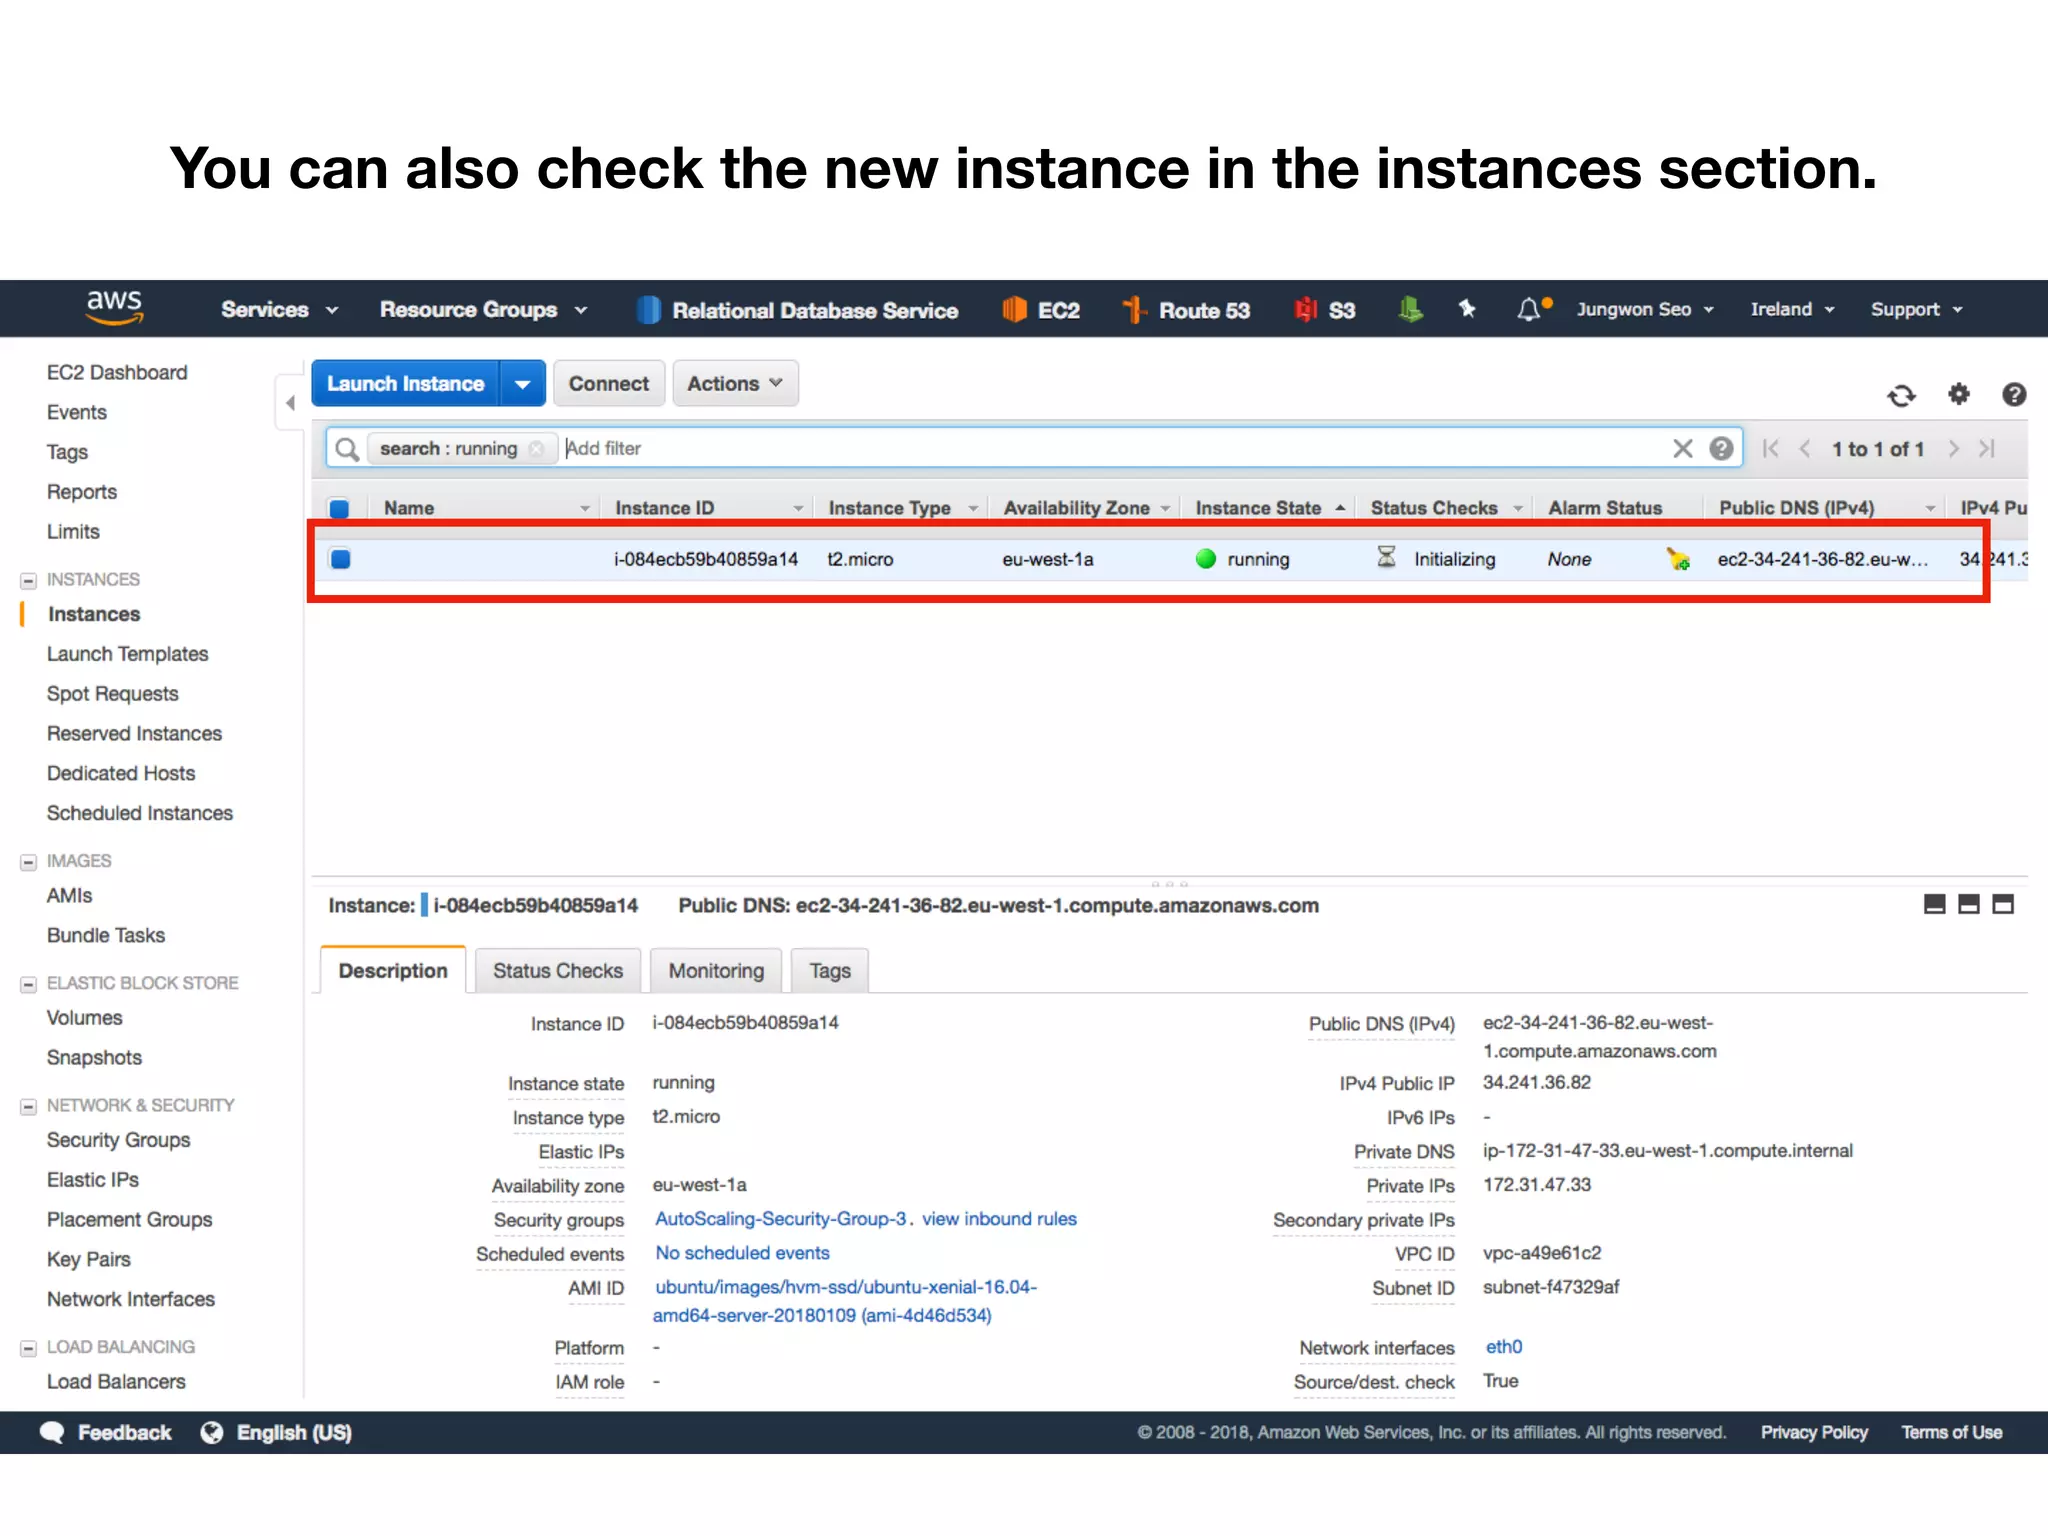
Task: Click the Feedback speech bubble icon
Action: [x=52, y=1433]
